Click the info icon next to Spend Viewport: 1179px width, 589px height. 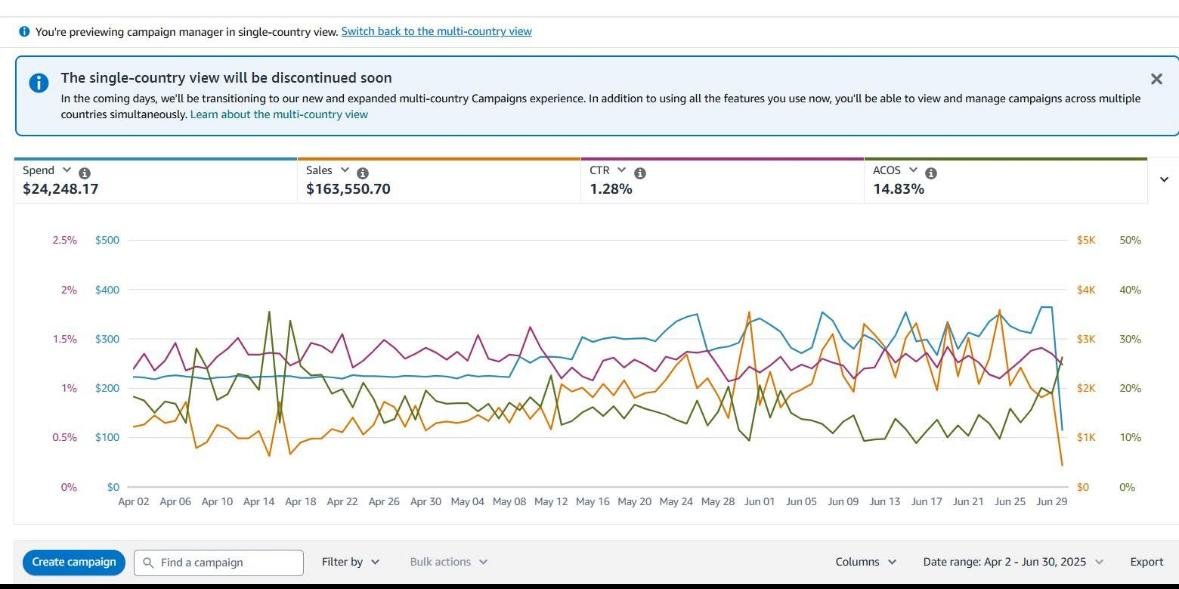pos(84,172)
